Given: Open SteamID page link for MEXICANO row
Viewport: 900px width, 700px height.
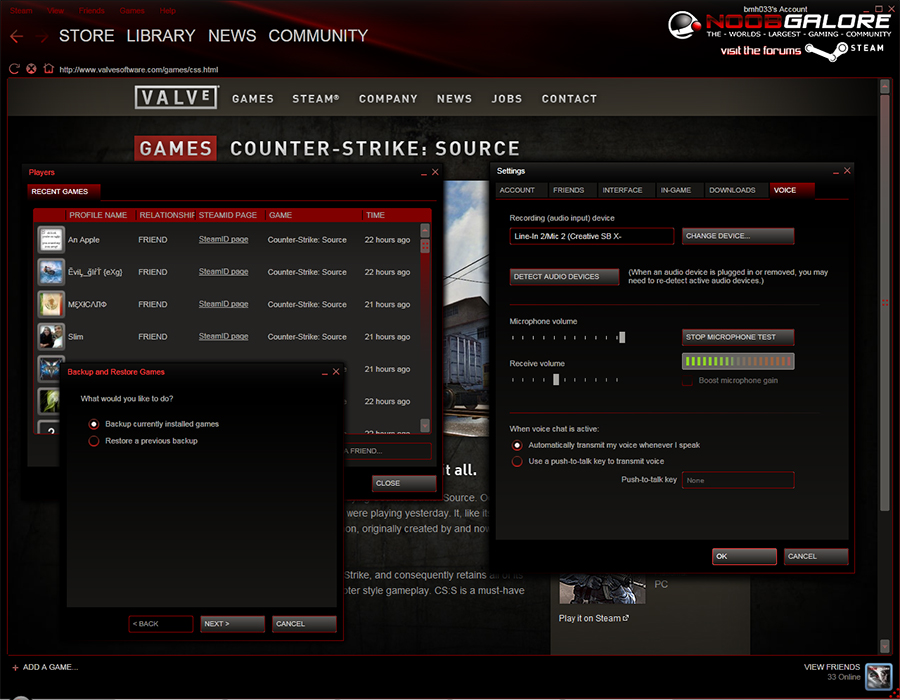Looking at the screenshot, I should coord(223,304).
